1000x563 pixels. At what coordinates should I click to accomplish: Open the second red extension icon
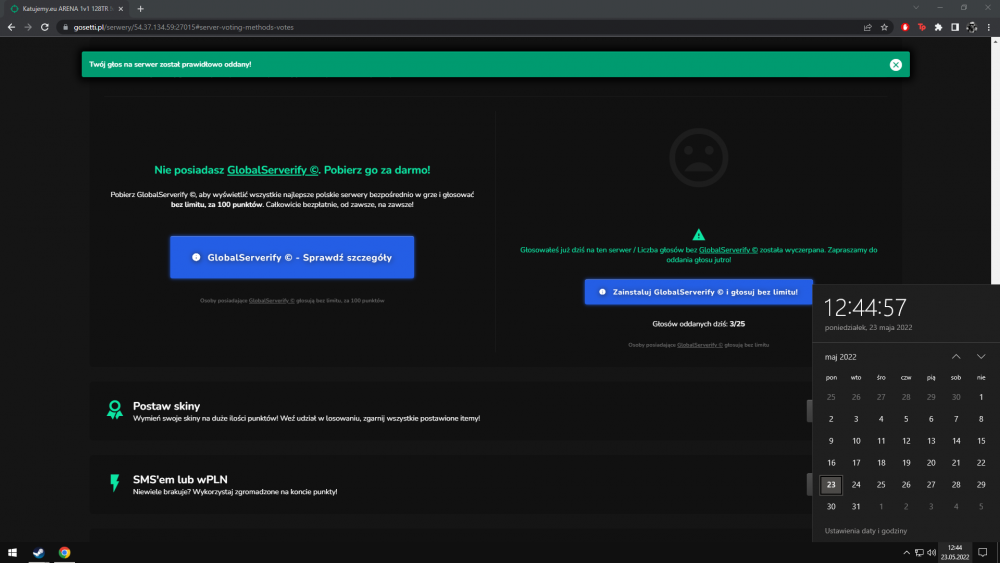[x=922, y=27]
